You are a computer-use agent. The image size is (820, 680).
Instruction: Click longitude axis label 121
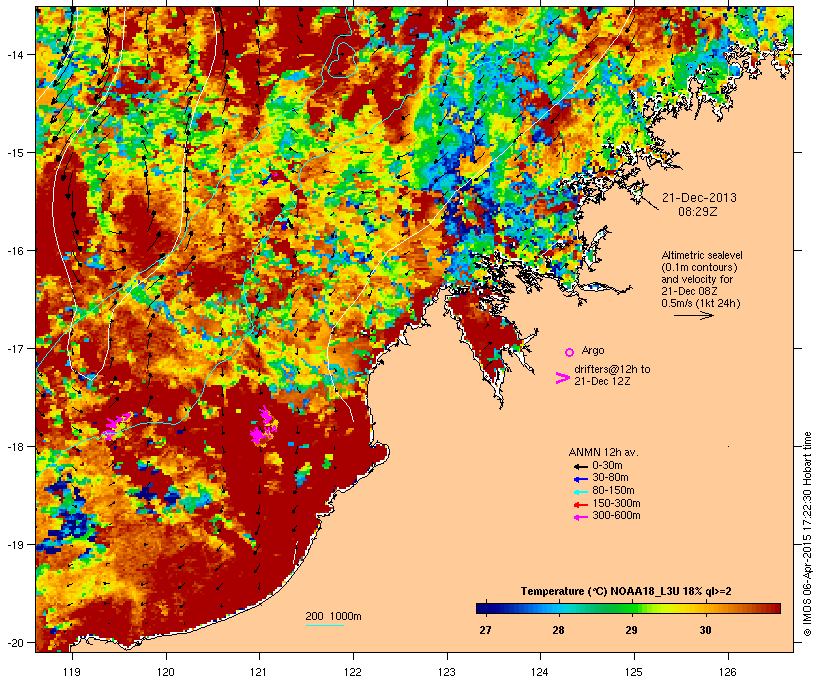(x=259, y=672)
